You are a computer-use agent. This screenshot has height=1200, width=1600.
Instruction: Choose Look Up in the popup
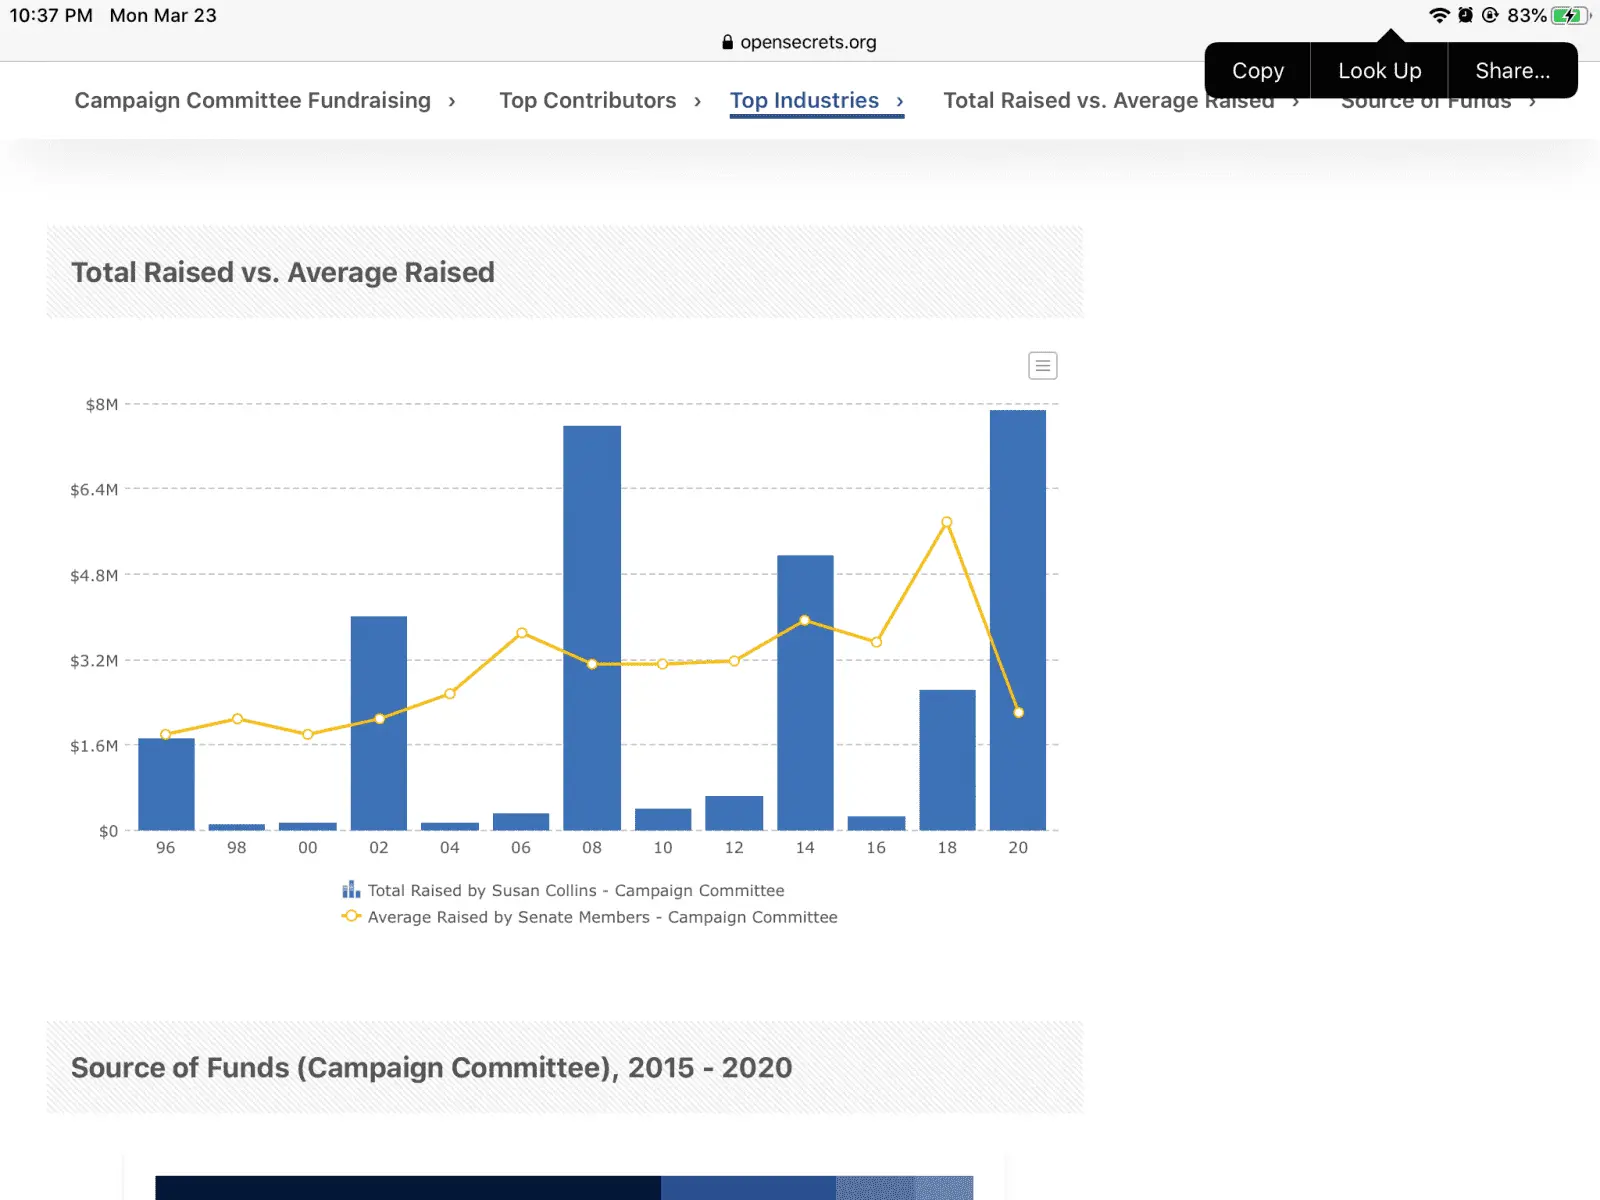pyautogui.click(x=1379, y=71)
